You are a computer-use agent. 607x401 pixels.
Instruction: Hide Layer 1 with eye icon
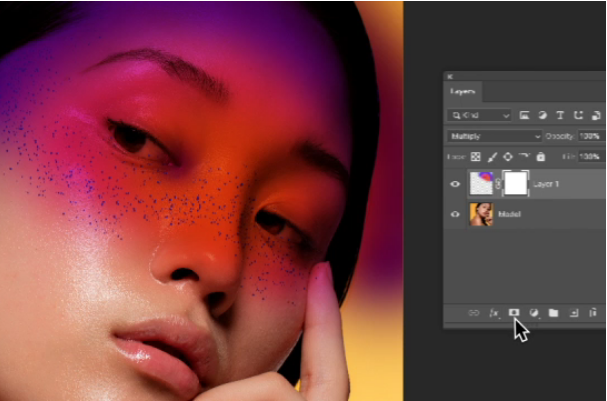point(455,184)
